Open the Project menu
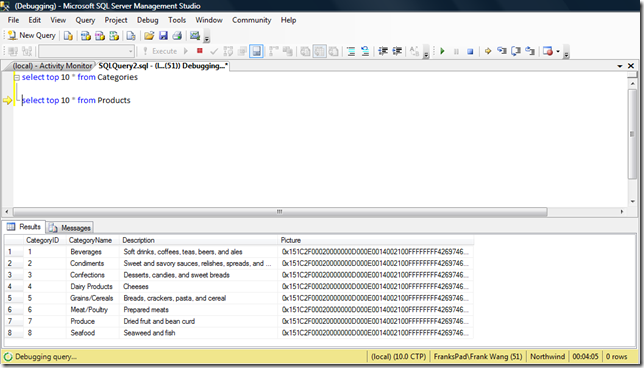Image resolution: width=644 pixels, height=368 pixels. pyautogui.click(x=116, y=20)
